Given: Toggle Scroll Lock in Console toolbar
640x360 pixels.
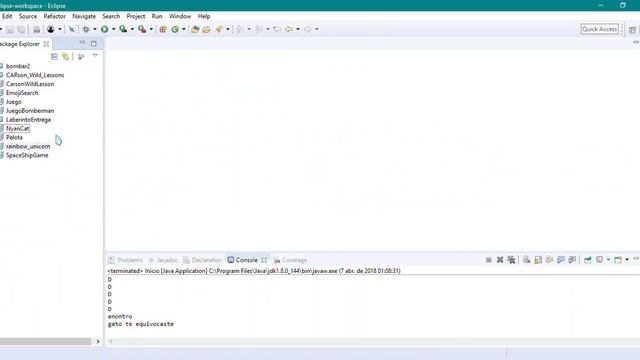Looking at the screenshot, I should [538, 260].
